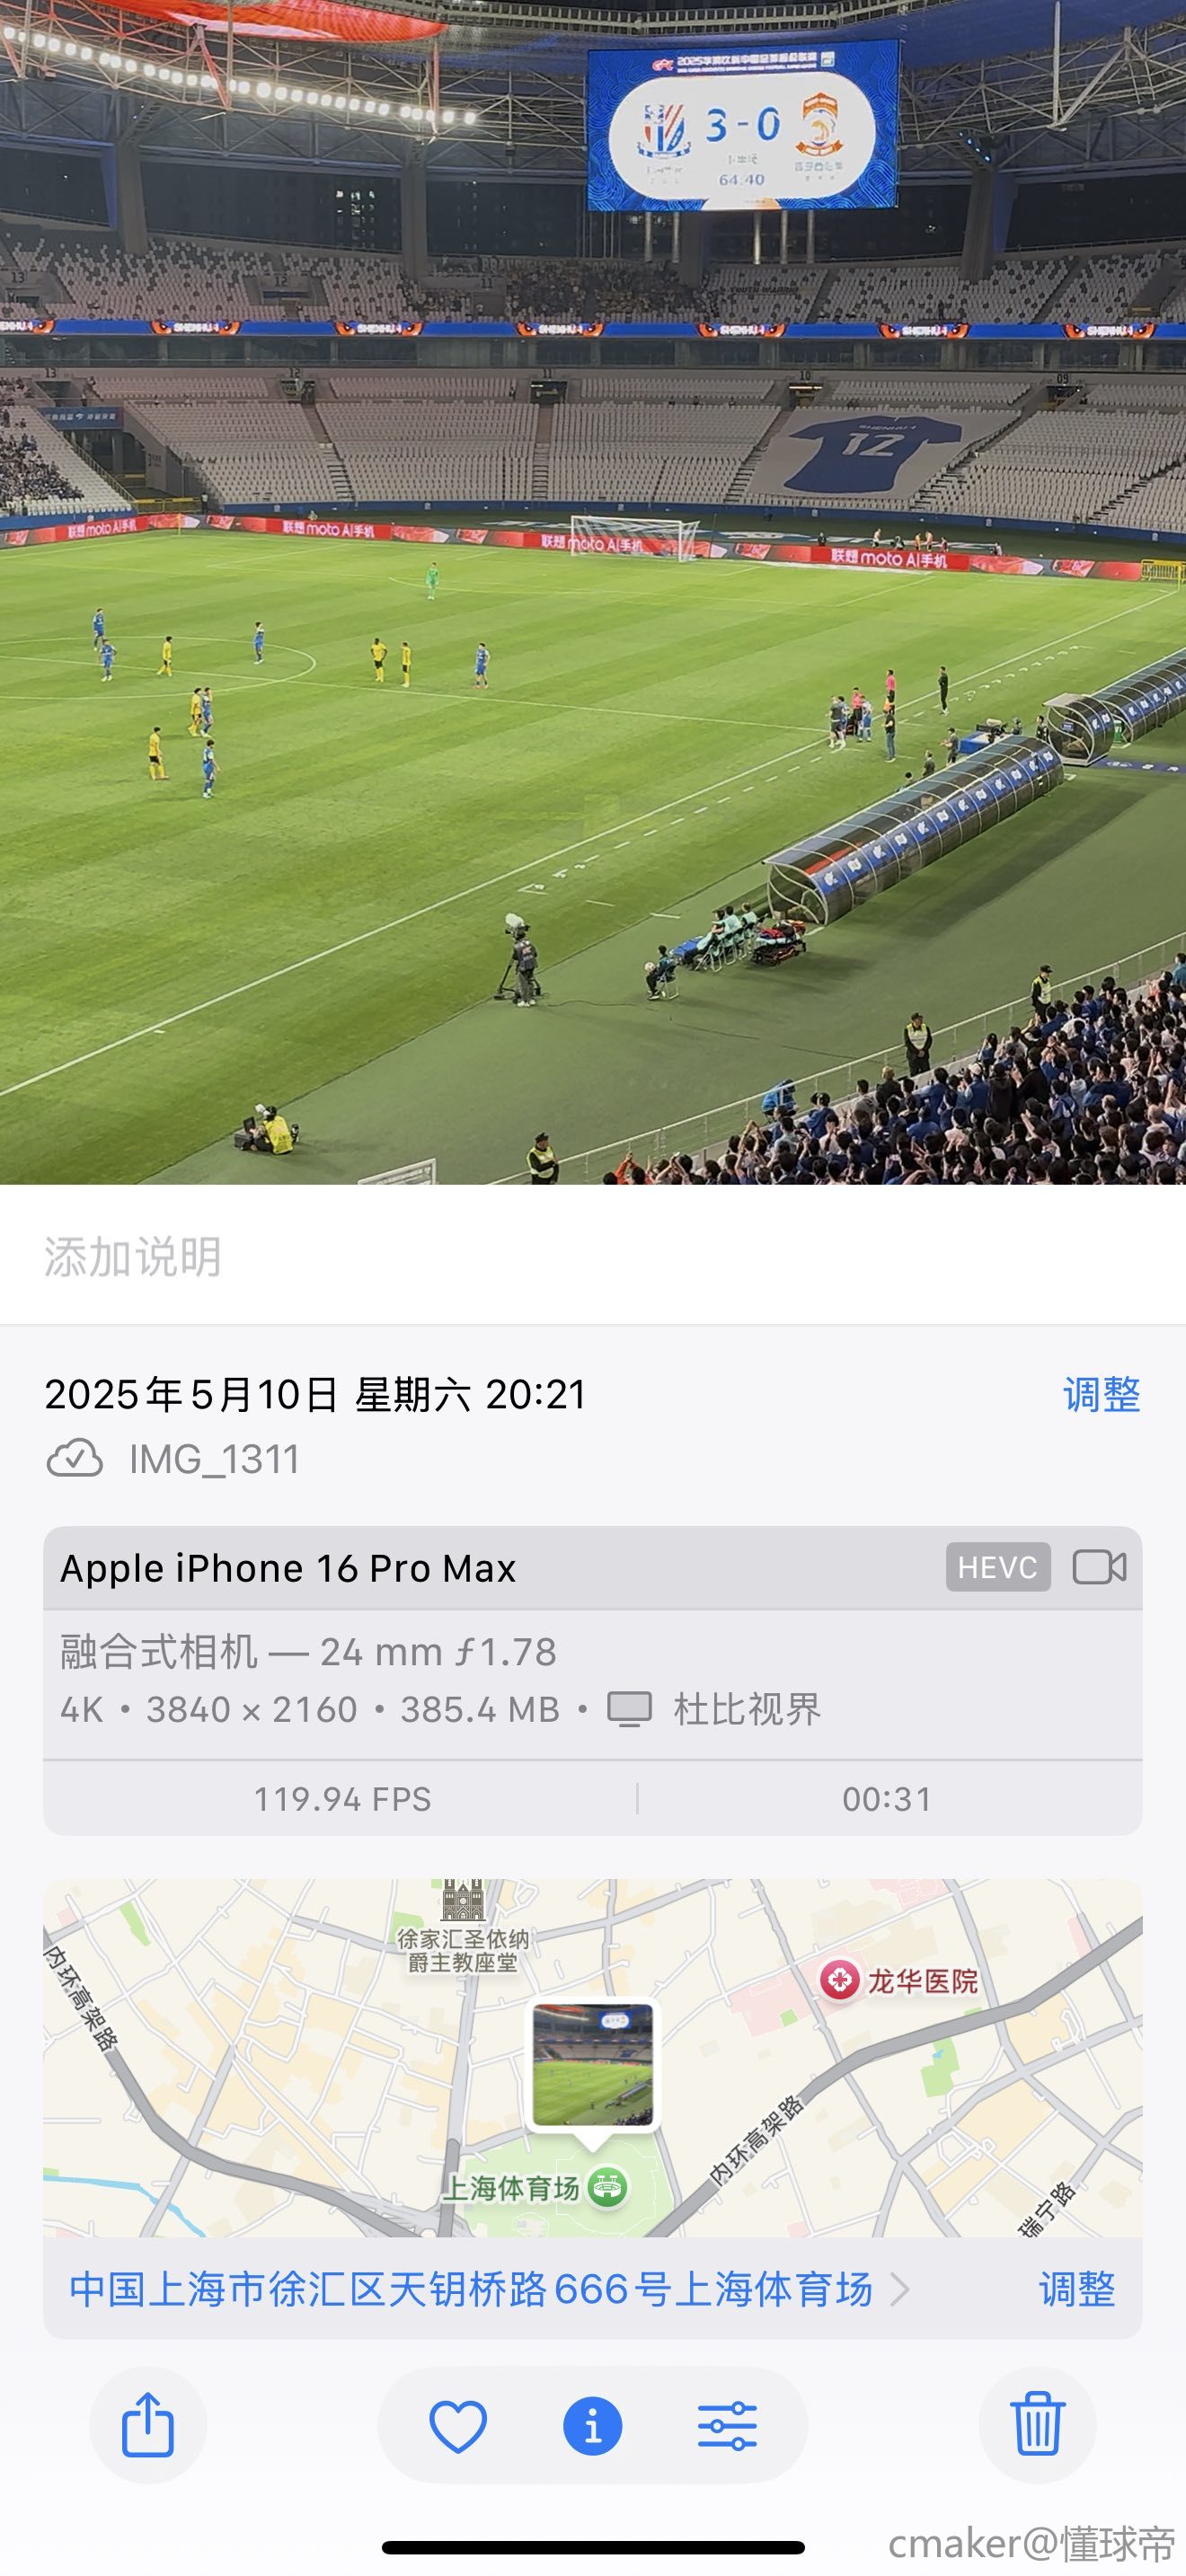Image resolution: width=1186 pixels, height=2576 pixels.
Task: Select the 上海体育场 stadium map pin
Action: pos(607,2187)
